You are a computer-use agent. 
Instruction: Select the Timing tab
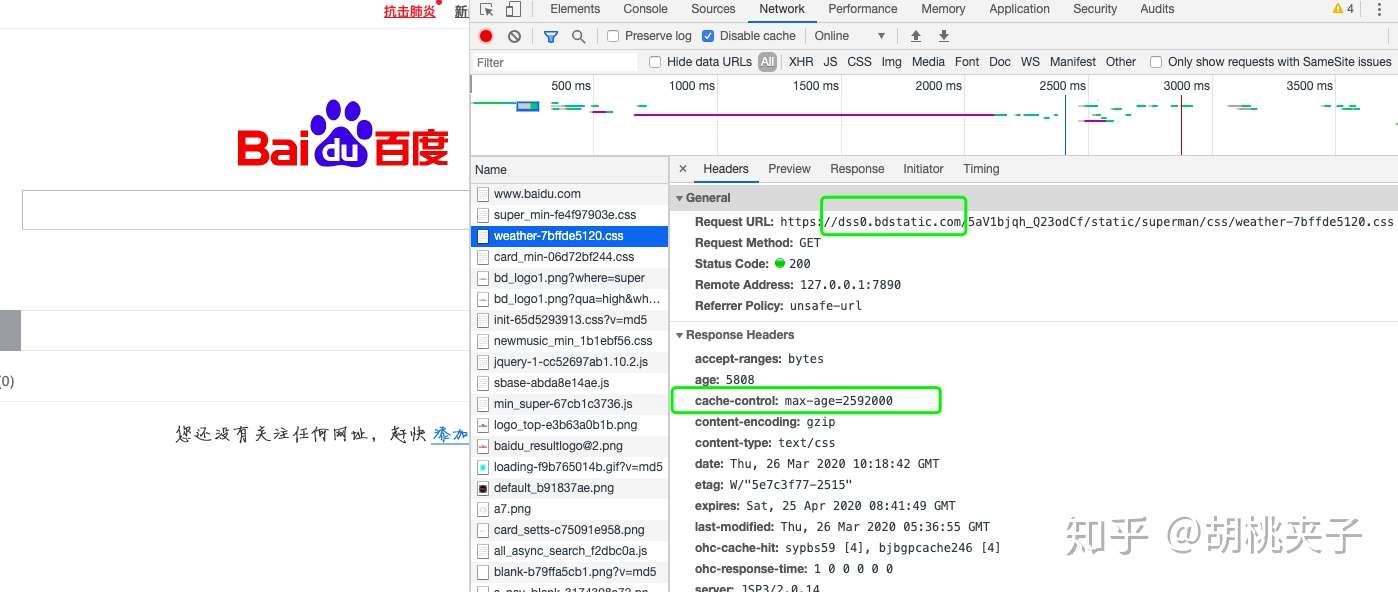click(x=981, y=169)
